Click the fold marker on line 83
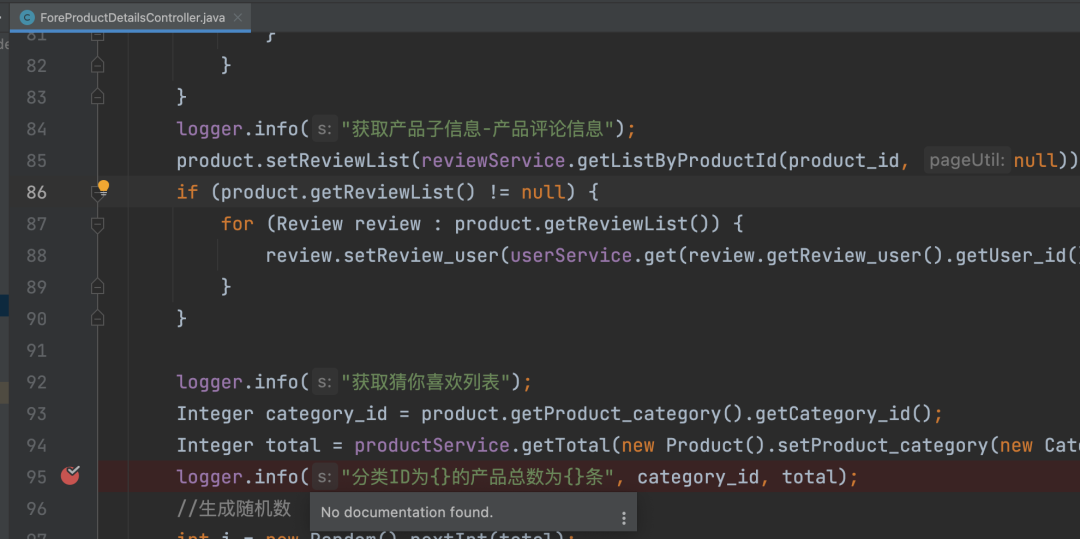 (97, 97)
